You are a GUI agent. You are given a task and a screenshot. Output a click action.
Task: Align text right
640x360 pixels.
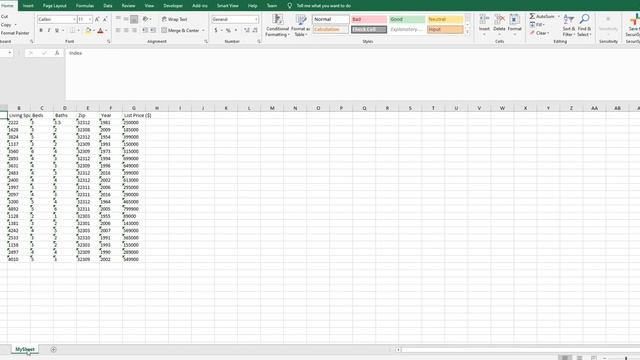[x=134, y=31]
